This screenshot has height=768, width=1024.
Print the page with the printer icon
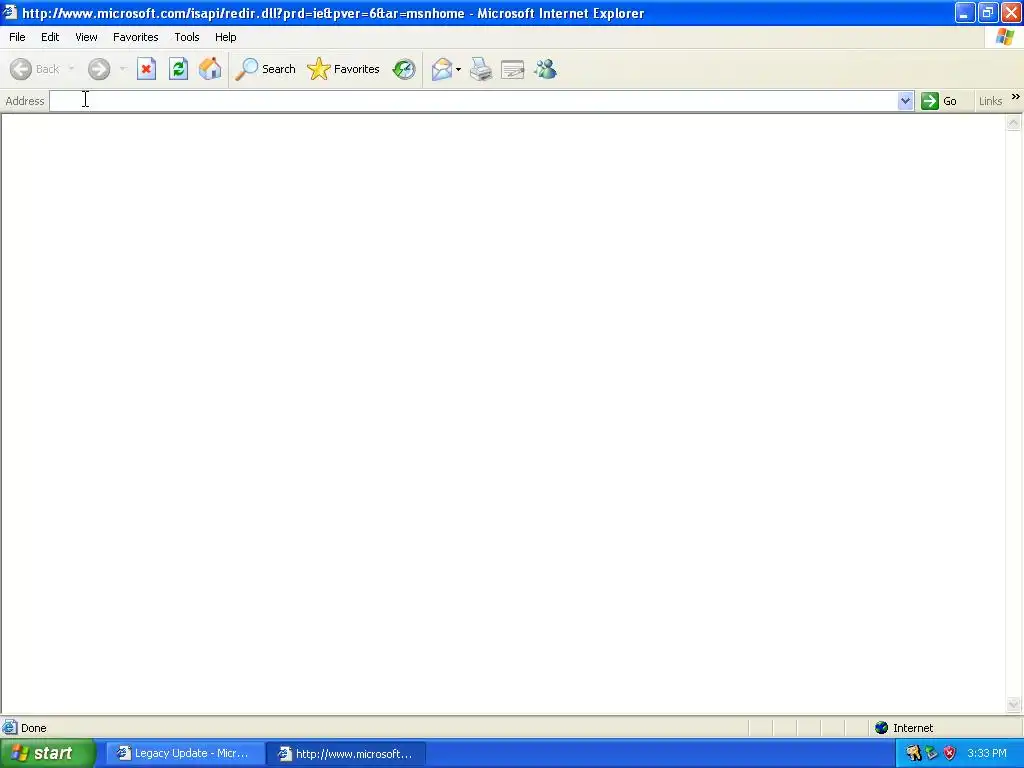point(481,69)
